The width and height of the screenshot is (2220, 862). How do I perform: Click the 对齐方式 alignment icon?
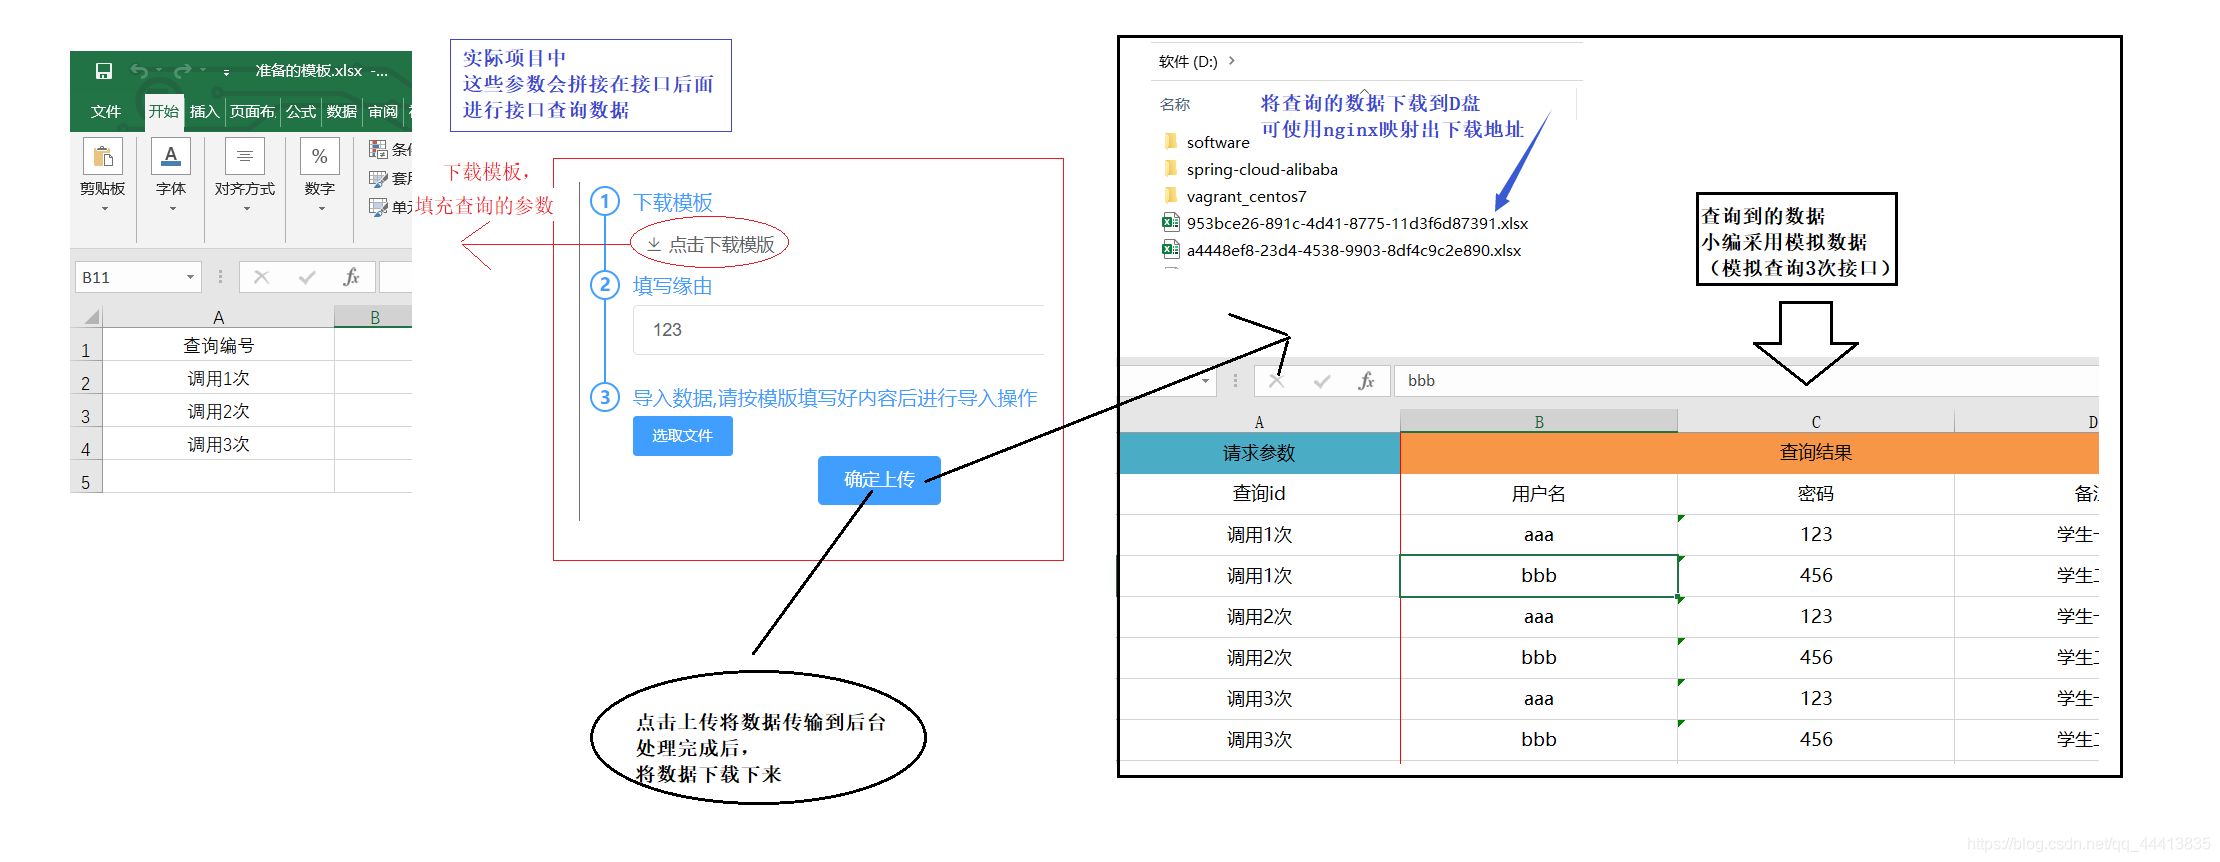pos(245,157)
